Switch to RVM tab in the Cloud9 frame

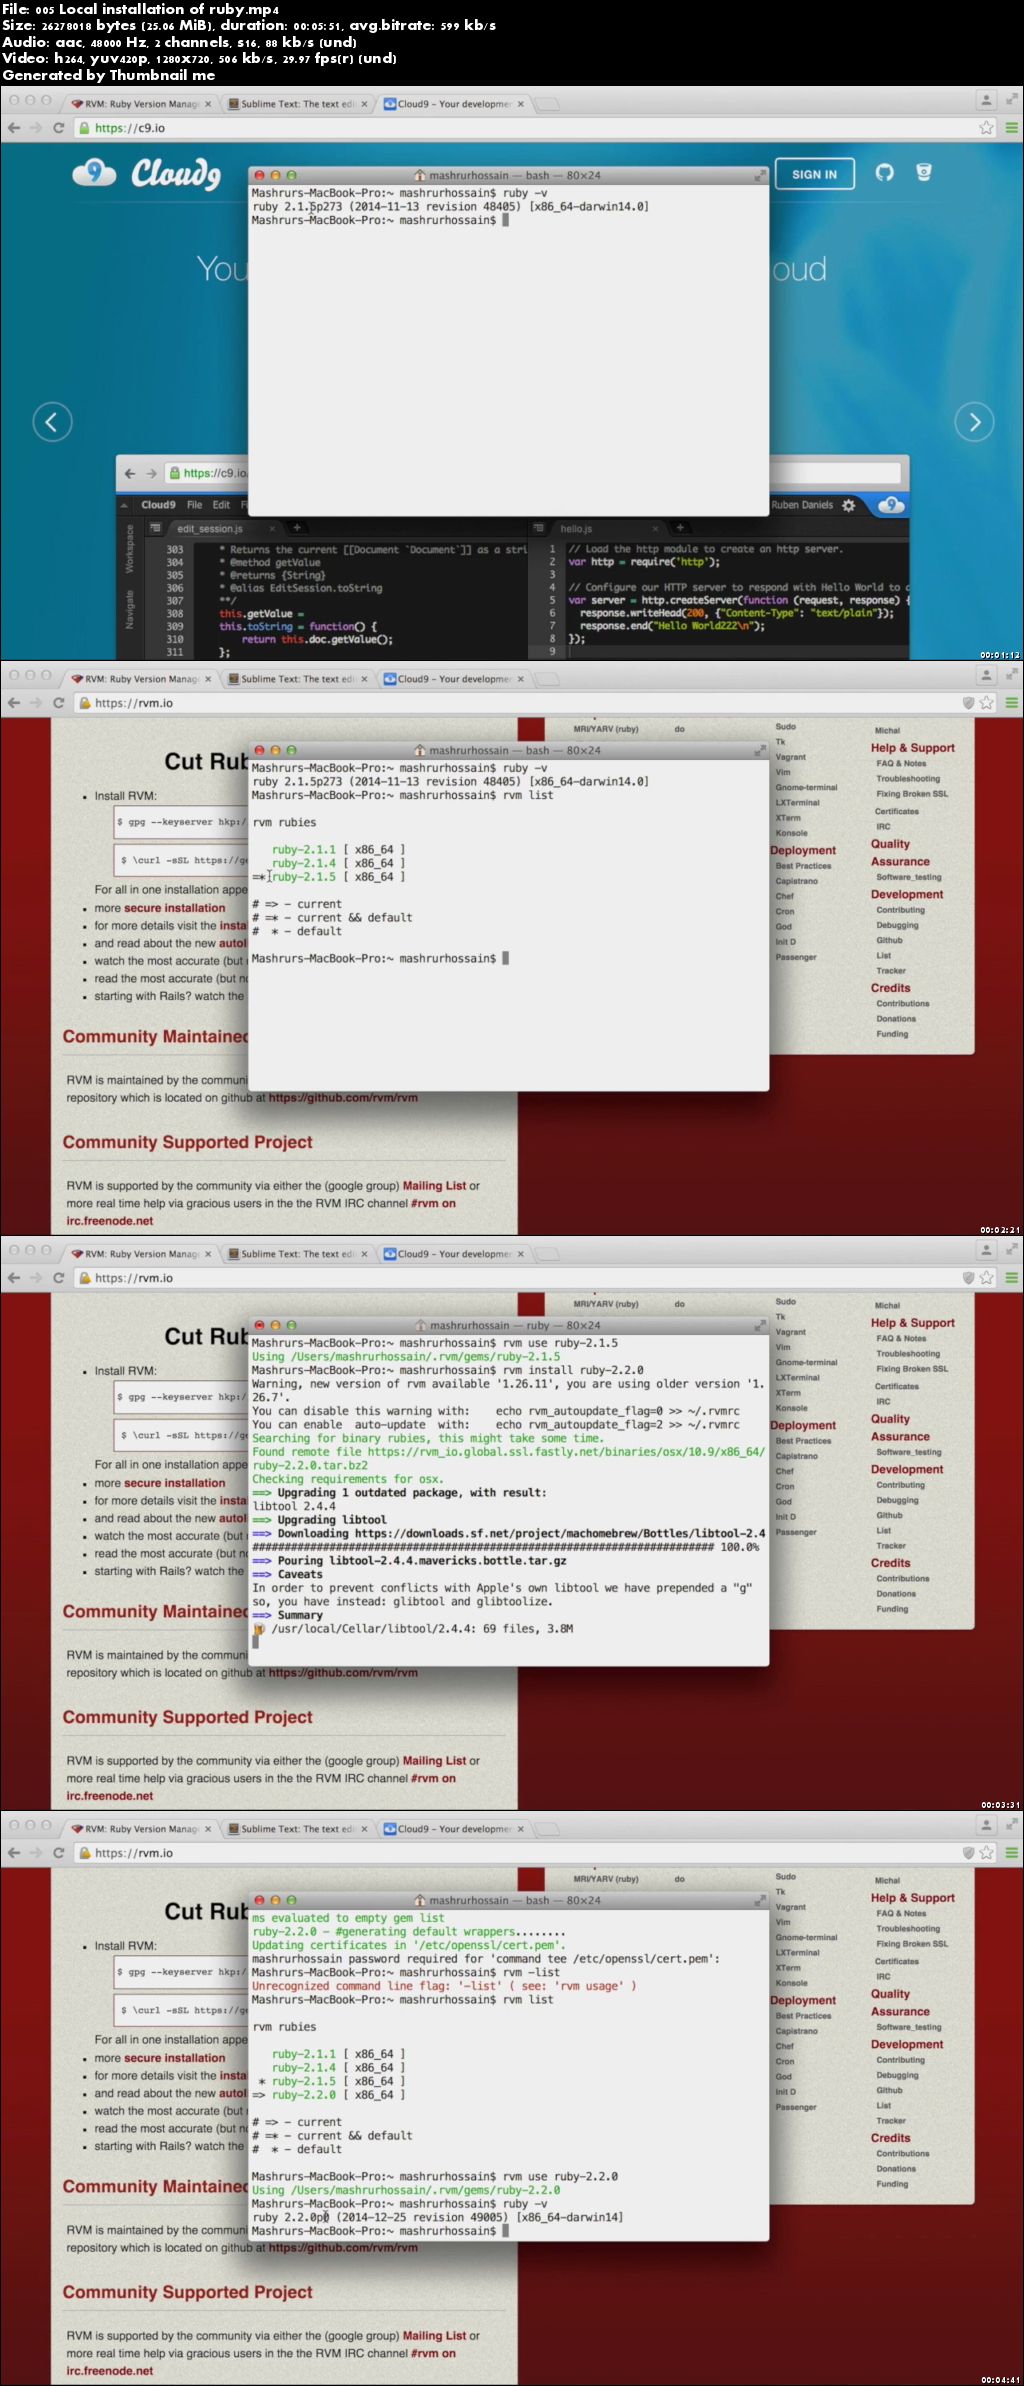click(140, 104)
